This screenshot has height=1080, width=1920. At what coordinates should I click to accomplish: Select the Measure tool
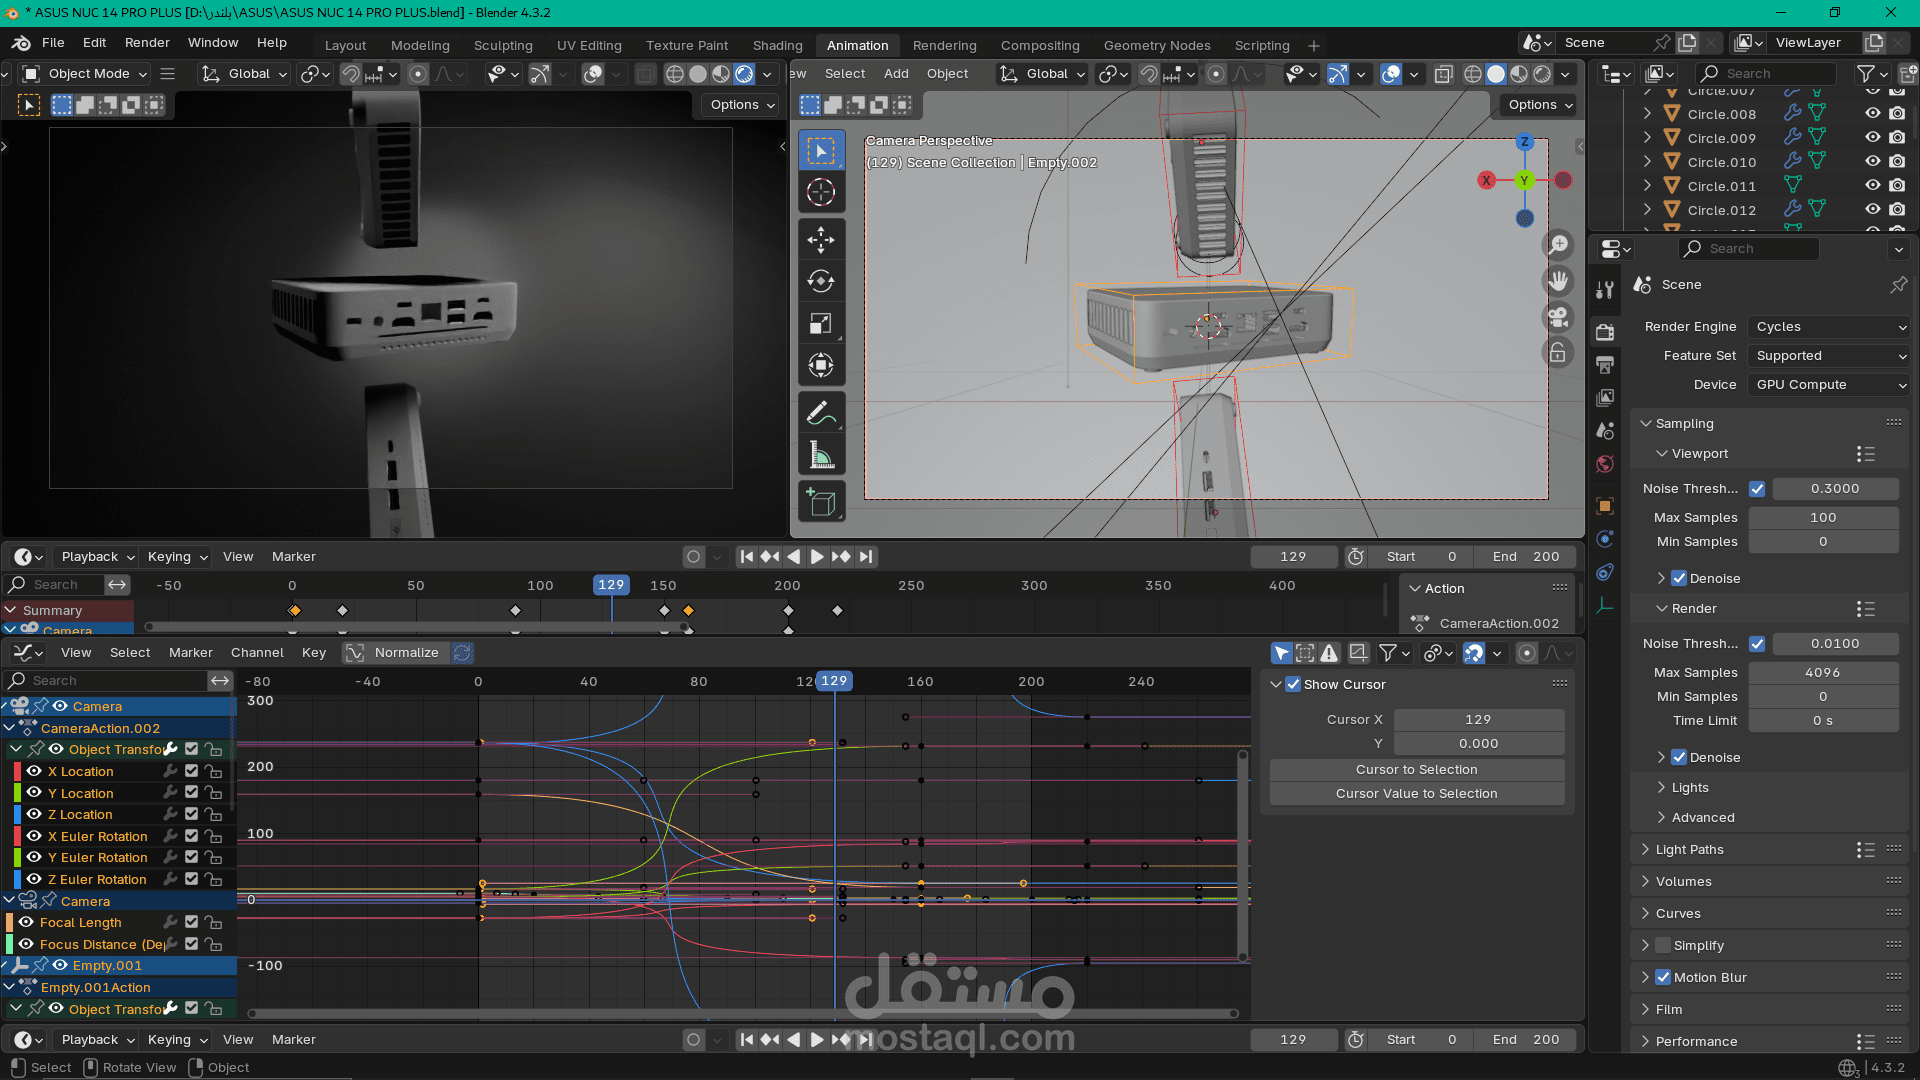coord(821,456)
